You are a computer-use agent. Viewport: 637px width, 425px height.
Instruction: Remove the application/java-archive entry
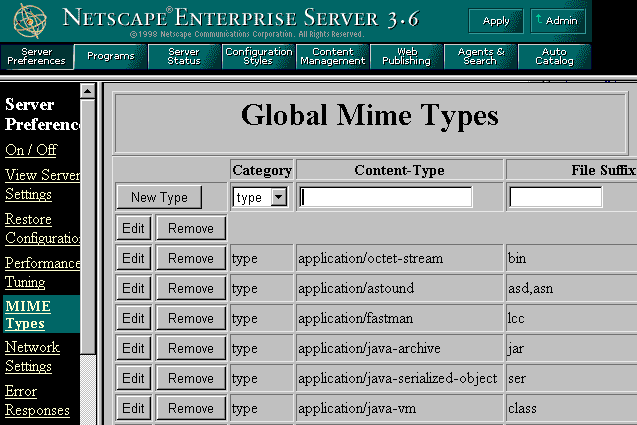(x=191, y=349)
